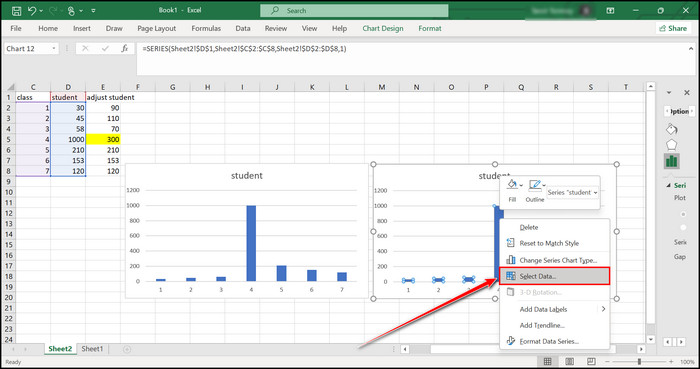
Task: Zoom in with the plus button
Action: pos(671,361)
